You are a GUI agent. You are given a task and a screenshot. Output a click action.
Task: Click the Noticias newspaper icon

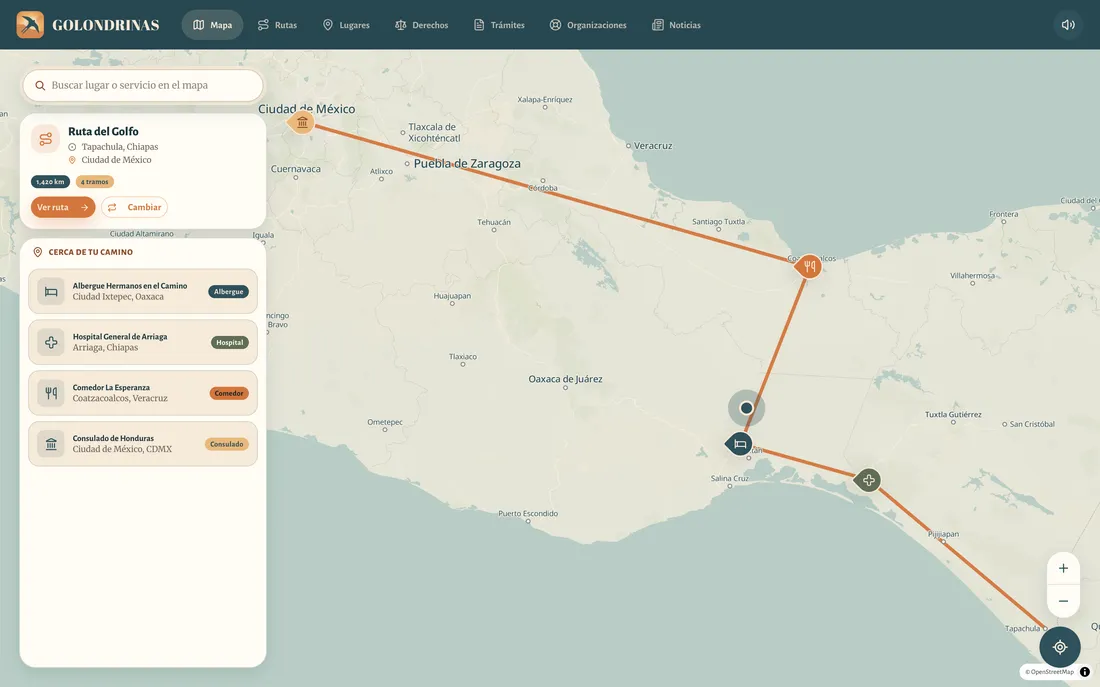[x=657, y=25]
